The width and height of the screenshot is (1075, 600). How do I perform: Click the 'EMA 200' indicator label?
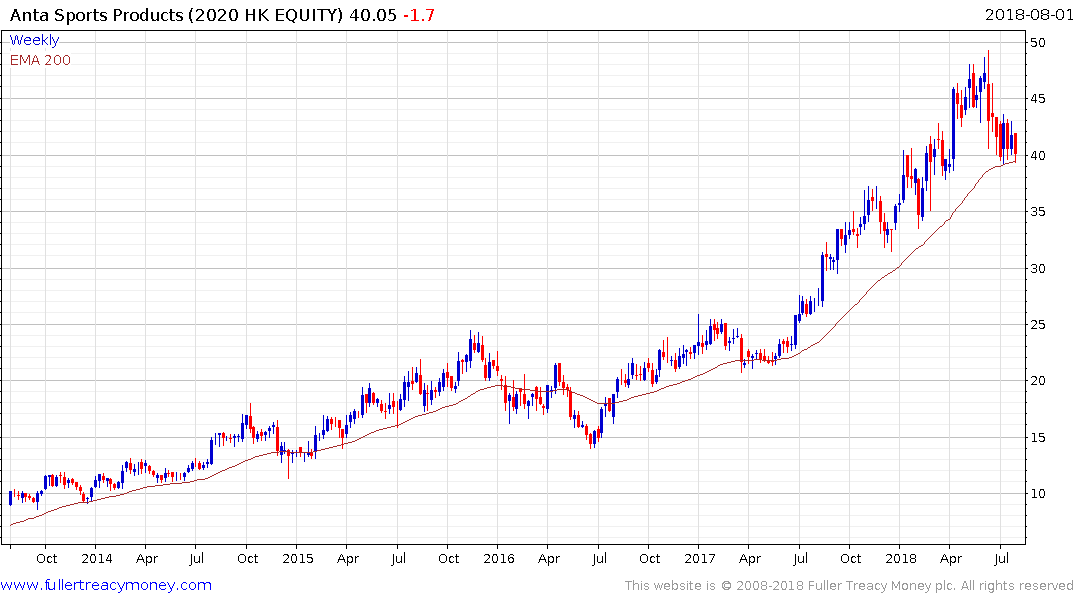[x=40, y=60]
